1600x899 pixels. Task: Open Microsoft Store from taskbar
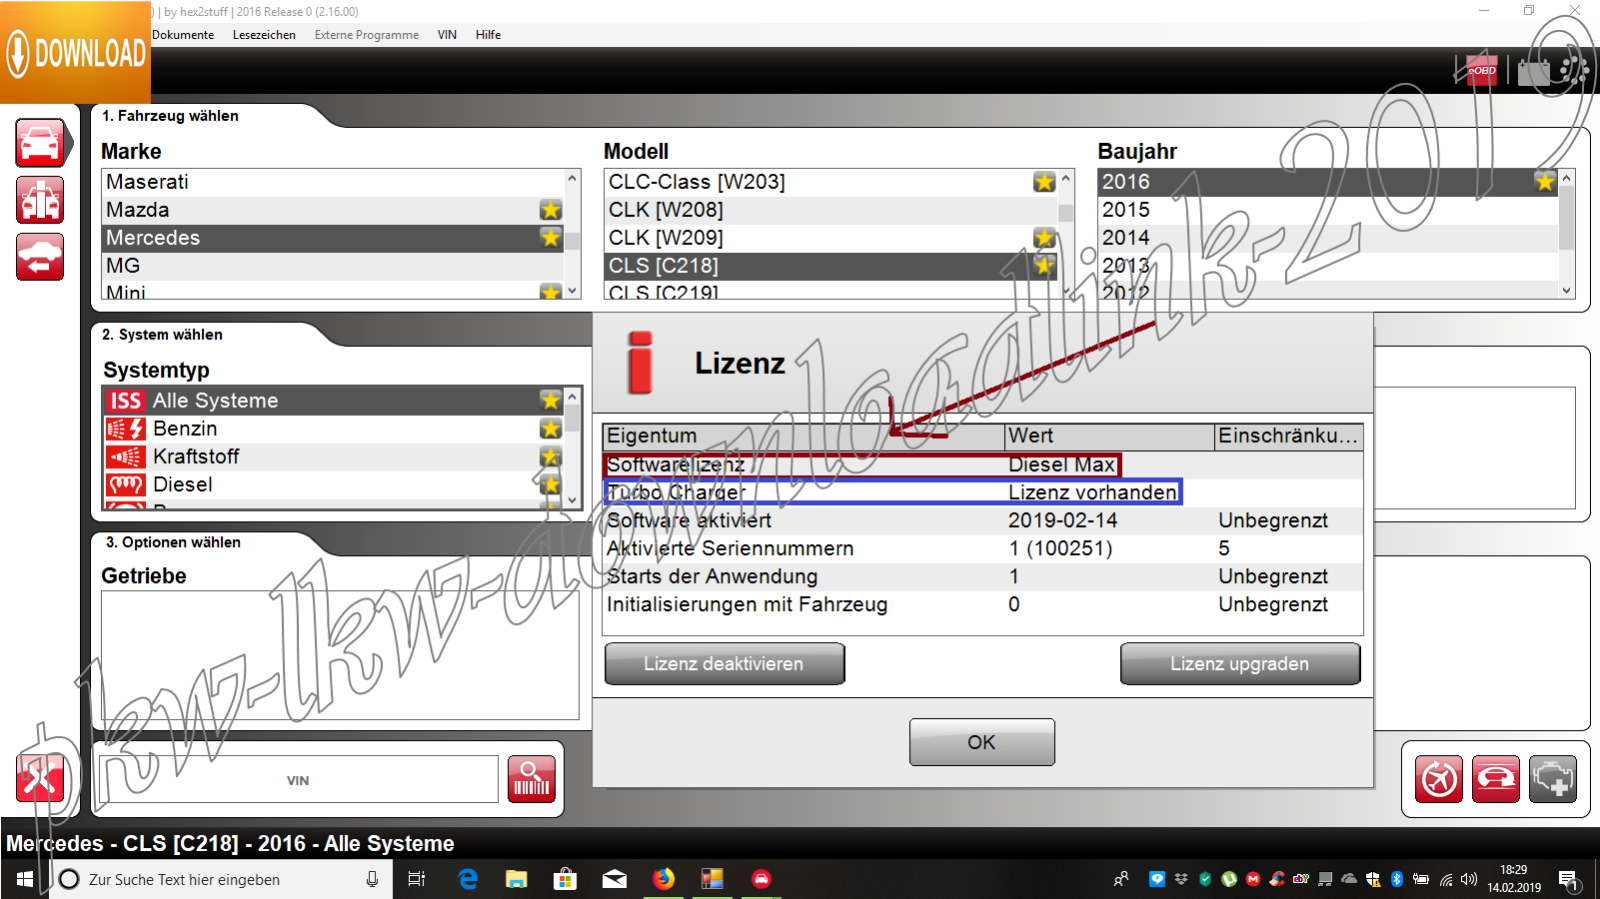coord(565,879)
